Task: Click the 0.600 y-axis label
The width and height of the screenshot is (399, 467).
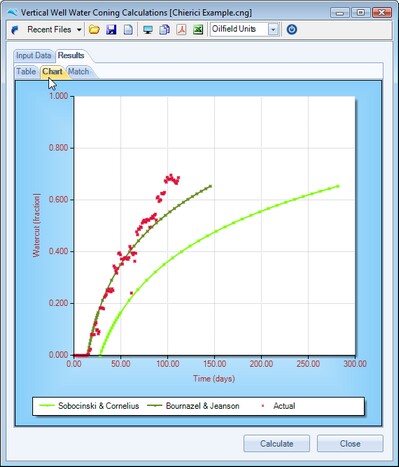Action: pyautogui.click(x=58, y=199)
